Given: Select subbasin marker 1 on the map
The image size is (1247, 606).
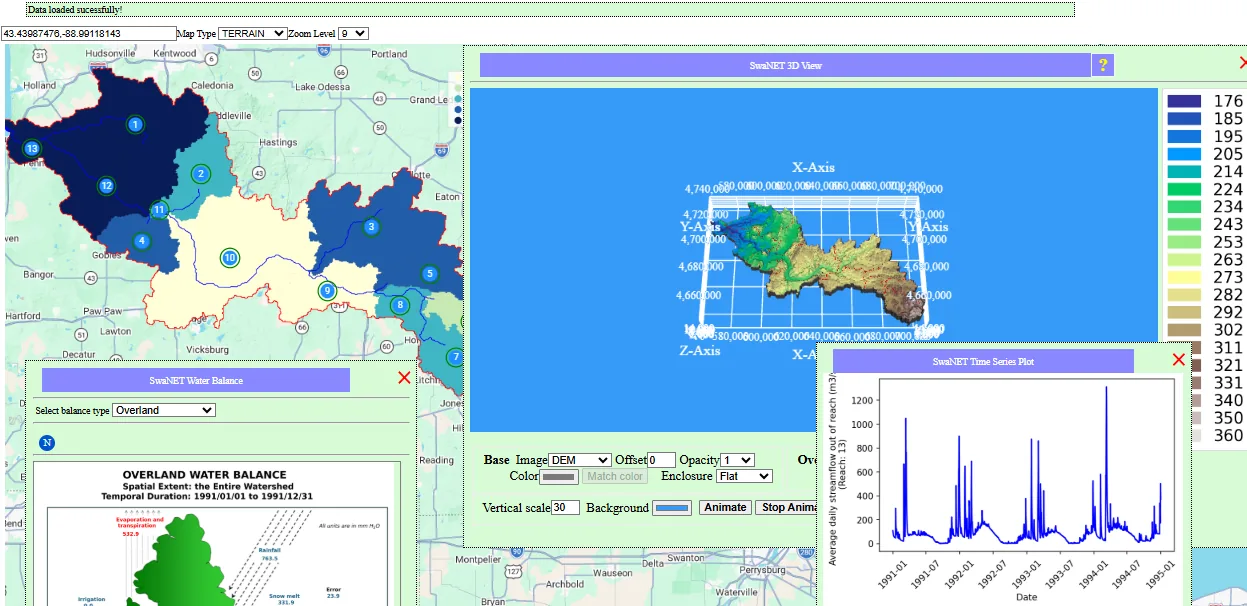Looking at the screenshot, I should (x=135, y=124).
